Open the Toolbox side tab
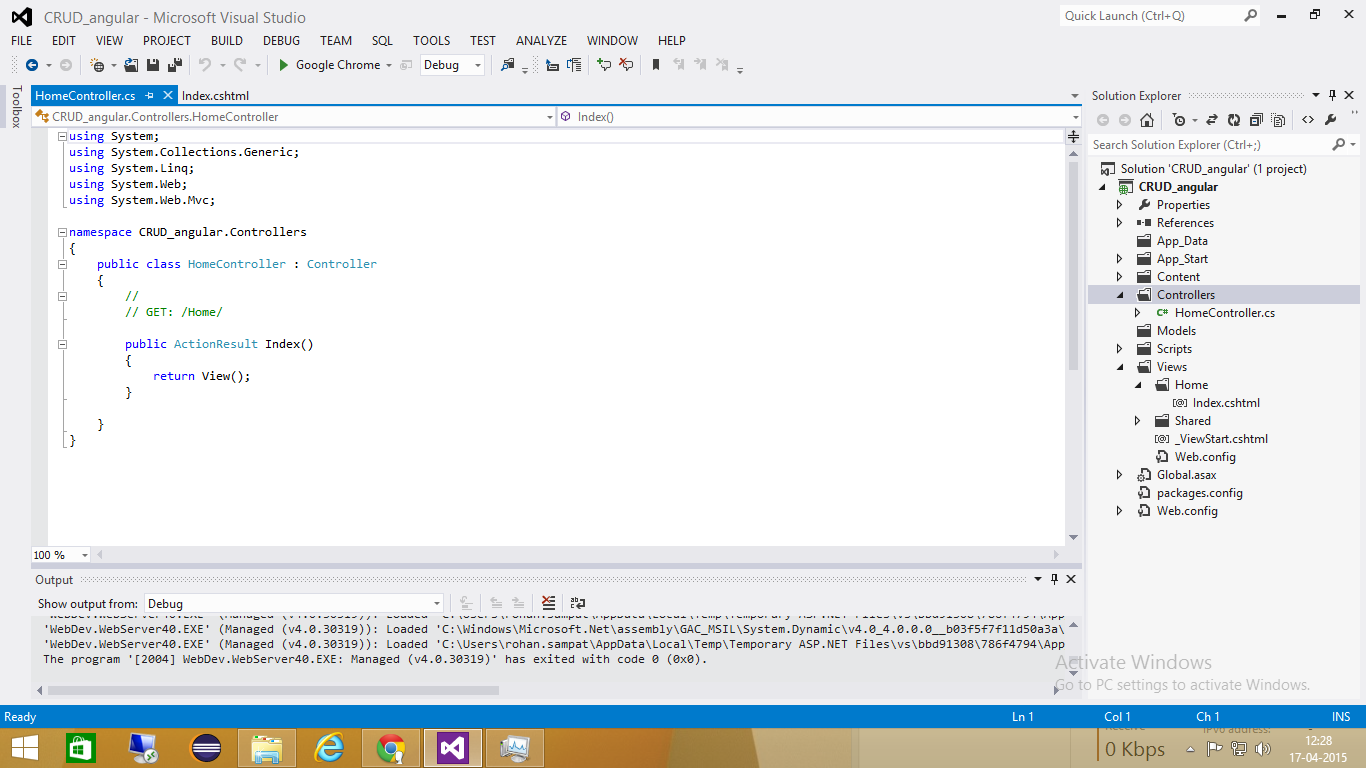Screen dimensions: 1366x768 pos(16,106)
